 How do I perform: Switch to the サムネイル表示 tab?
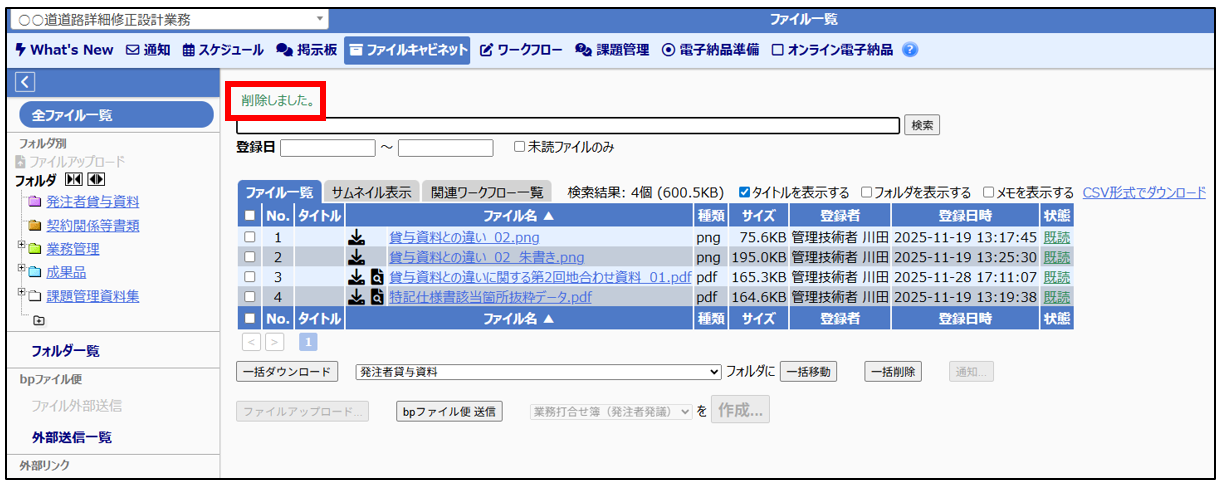click(x=371, y=193)
